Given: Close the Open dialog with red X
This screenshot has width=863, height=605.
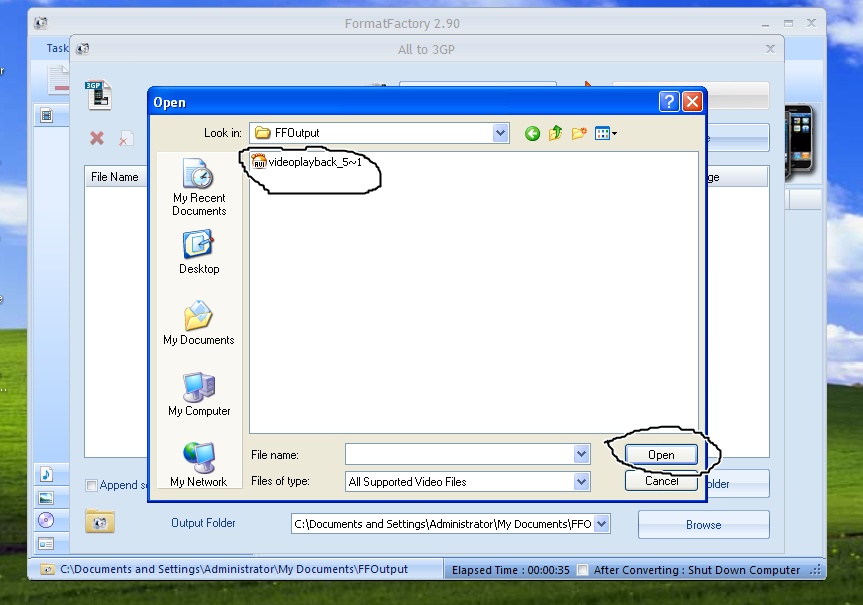Looking at the screenshot, I should pyautogui.click(x=692, y=101).
